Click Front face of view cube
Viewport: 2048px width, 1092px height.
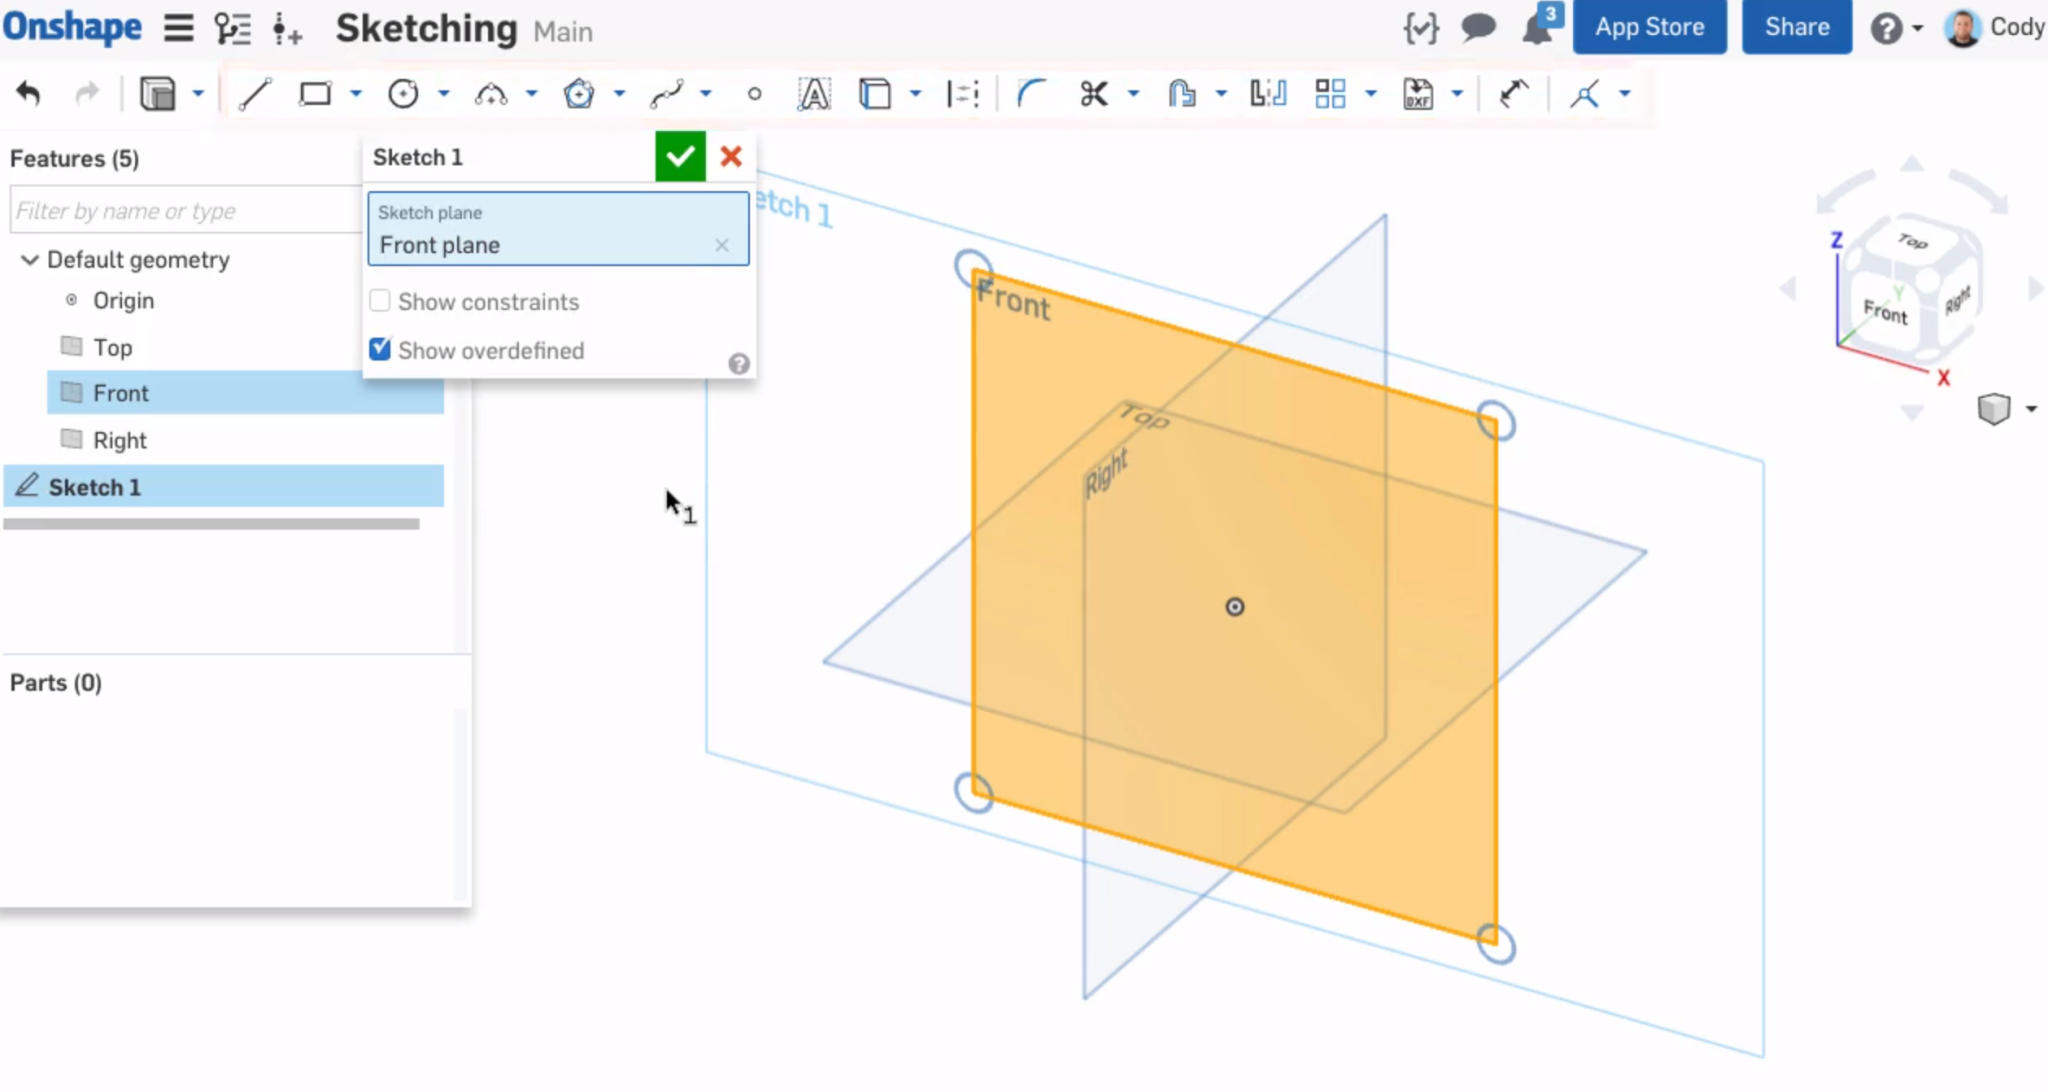(x=1885, y=311)
